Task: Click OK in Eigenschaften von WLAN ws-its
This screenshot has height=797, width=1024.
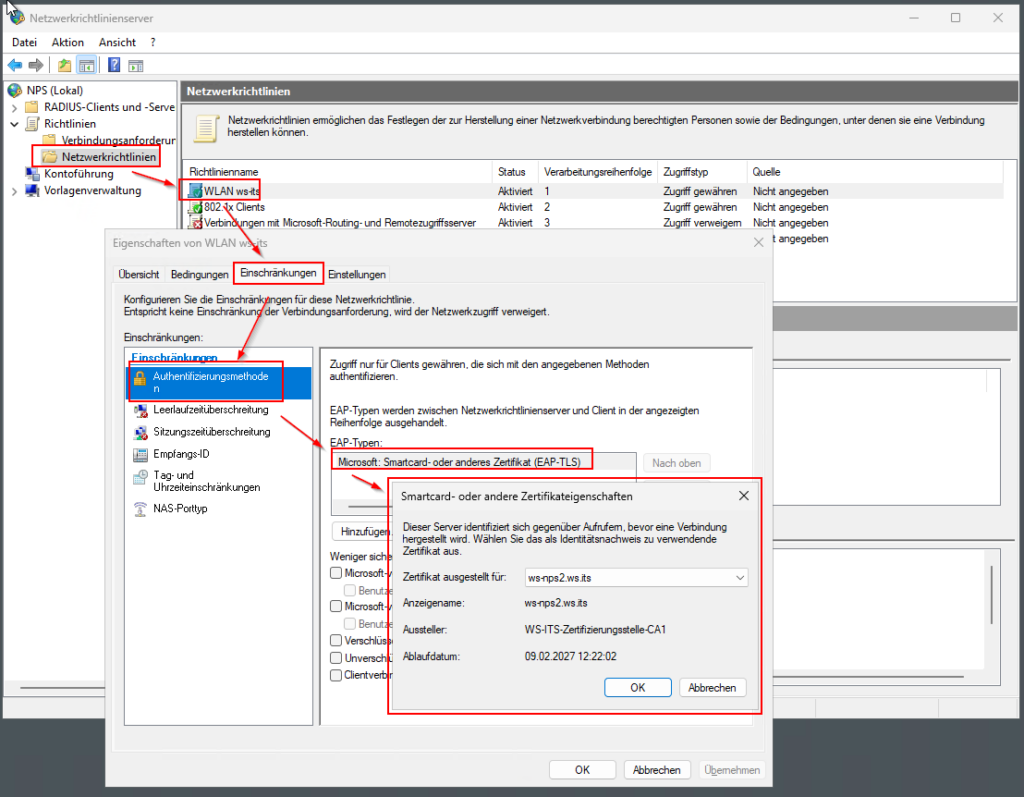Action: point(582,770)
